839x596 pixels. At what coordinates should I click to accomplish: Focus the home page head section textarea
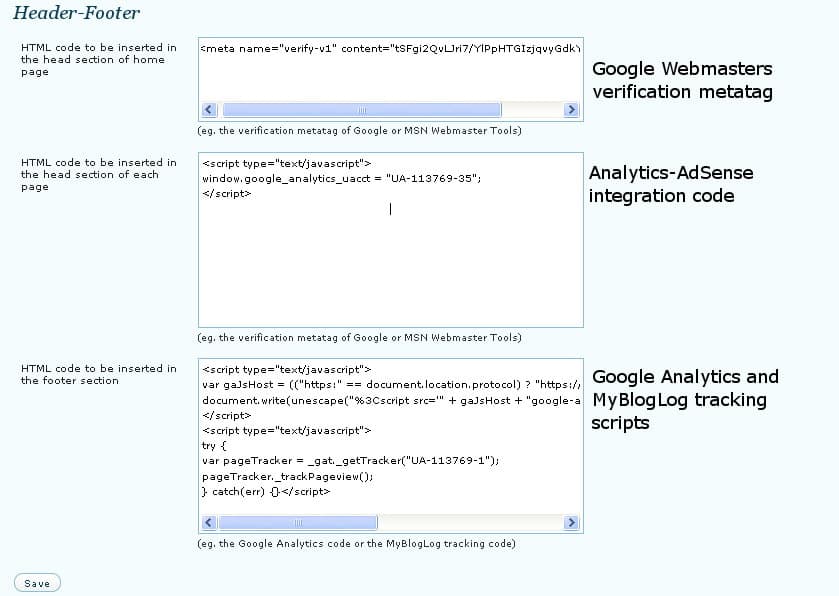(390, 75)
